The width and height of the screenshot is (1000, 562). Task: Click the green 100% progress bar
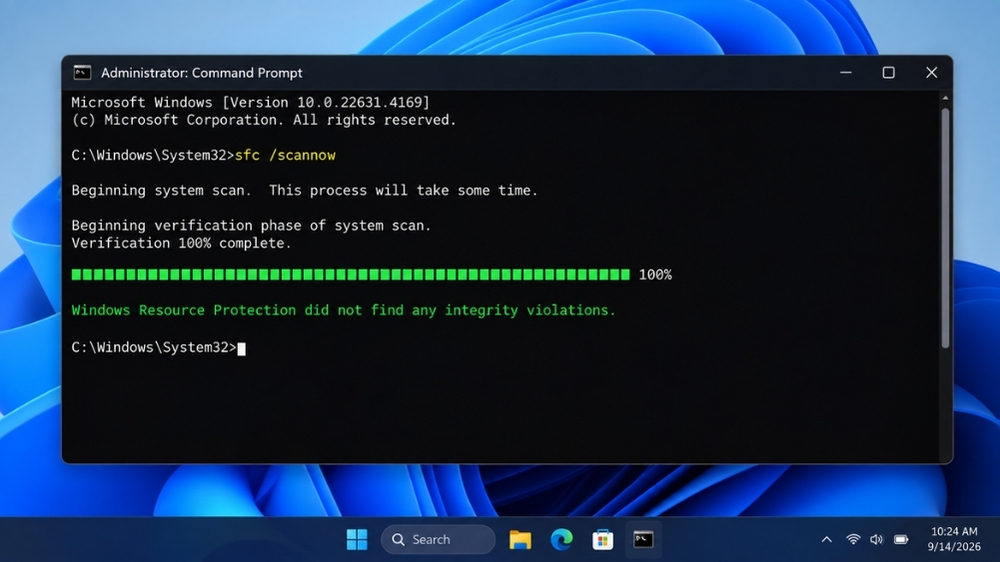pyautogui.click(x=351, y=275)
